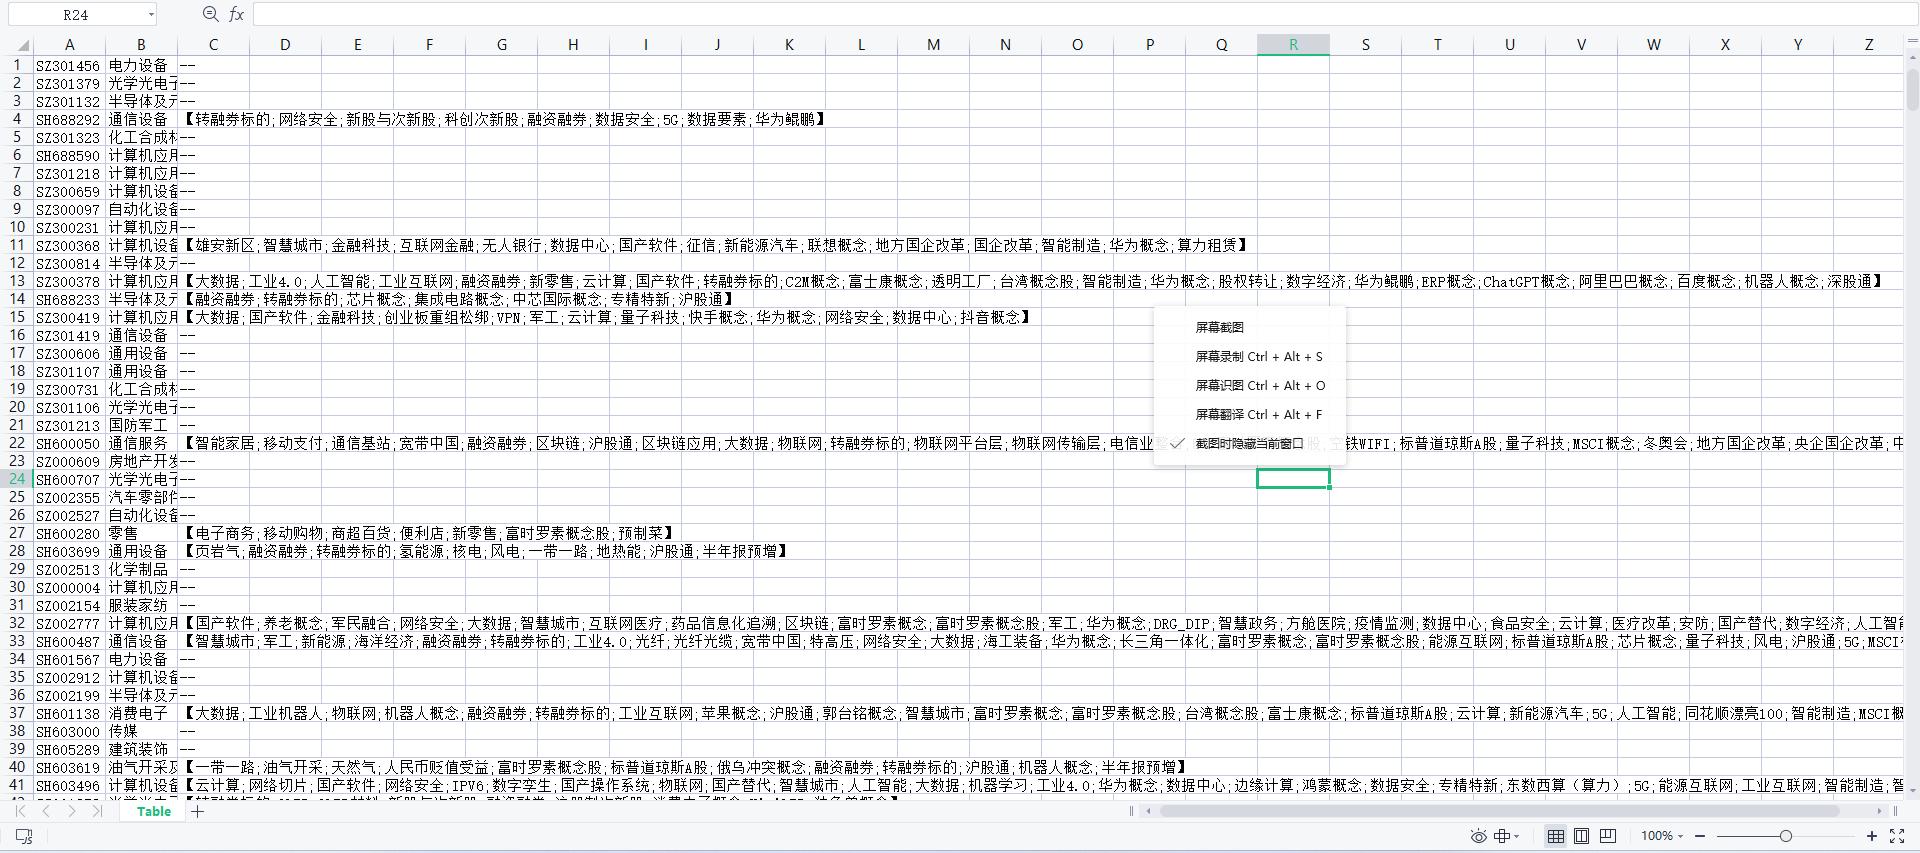Zoom in with the plus button
The height and width of the screenshot is (853, 1920).
(x=1872, y=836)
